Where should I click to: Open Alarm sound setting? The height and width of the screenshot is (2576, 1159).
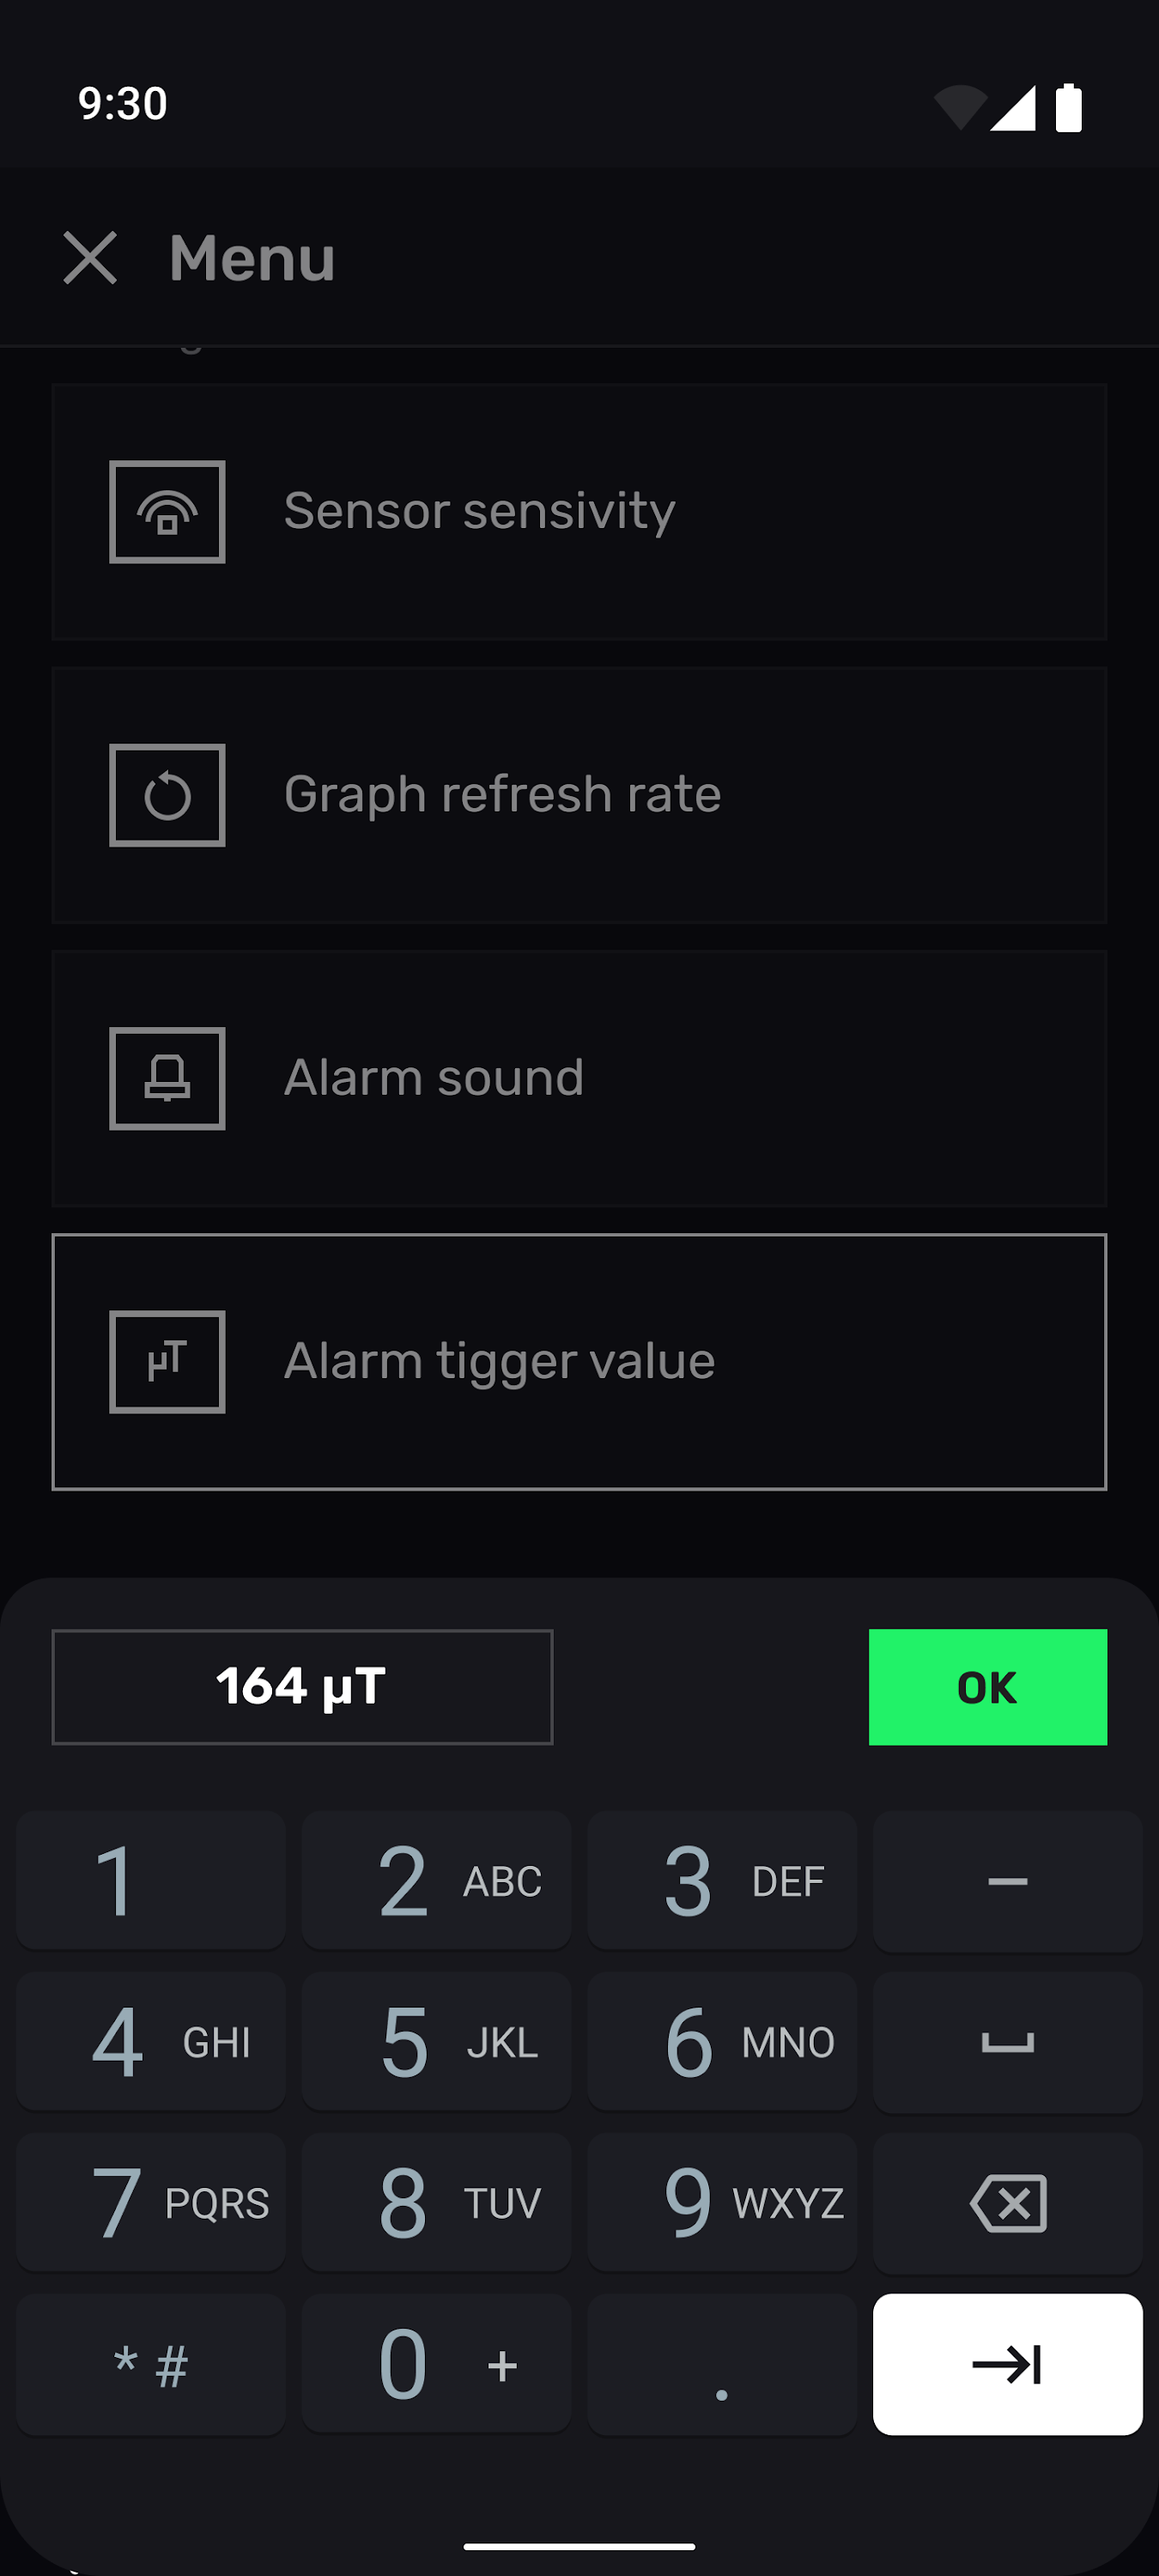(x=578, y=1078)
